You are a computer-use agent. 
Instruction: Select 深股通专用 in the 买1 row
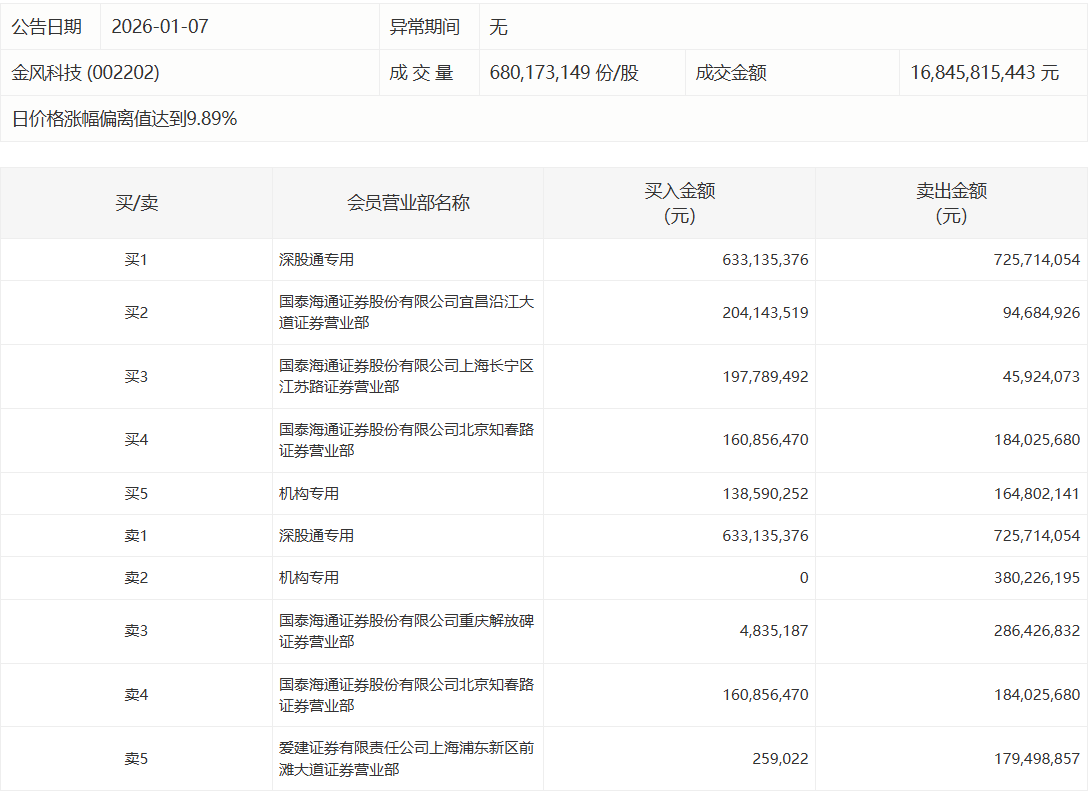(x=317, y=260)
